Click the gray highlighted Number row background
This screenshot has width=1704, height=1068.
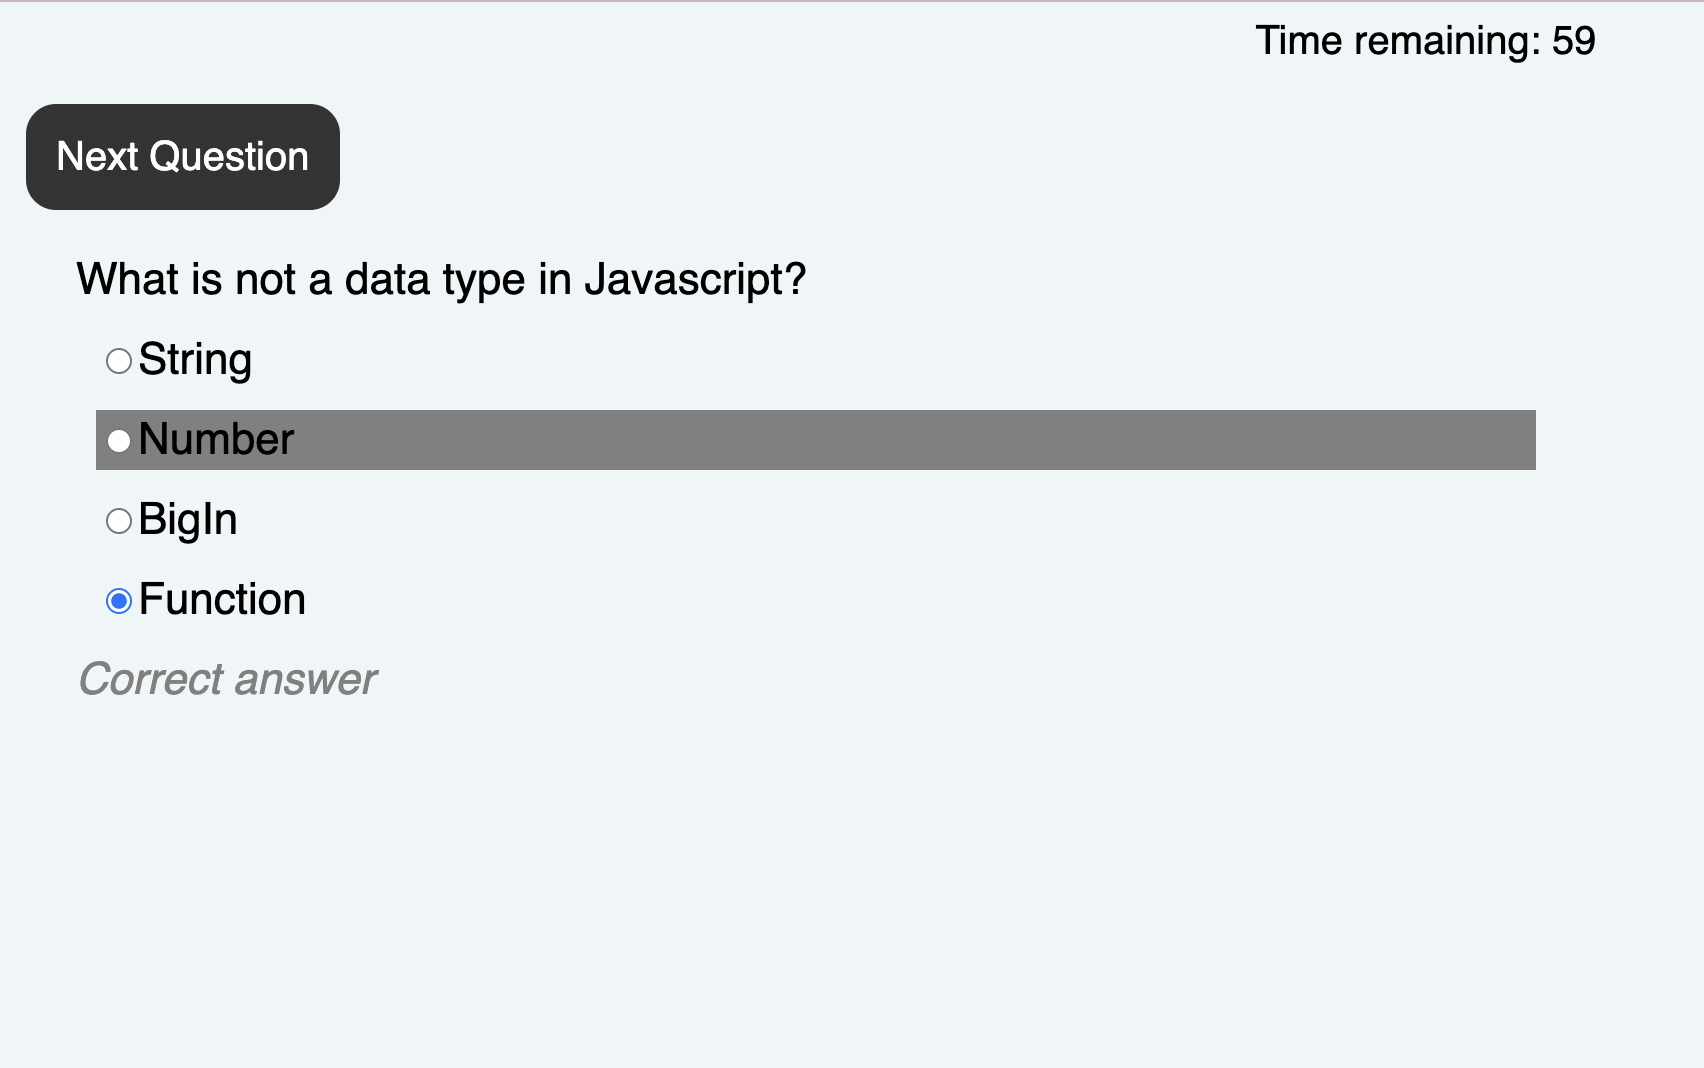pos(816,440)
